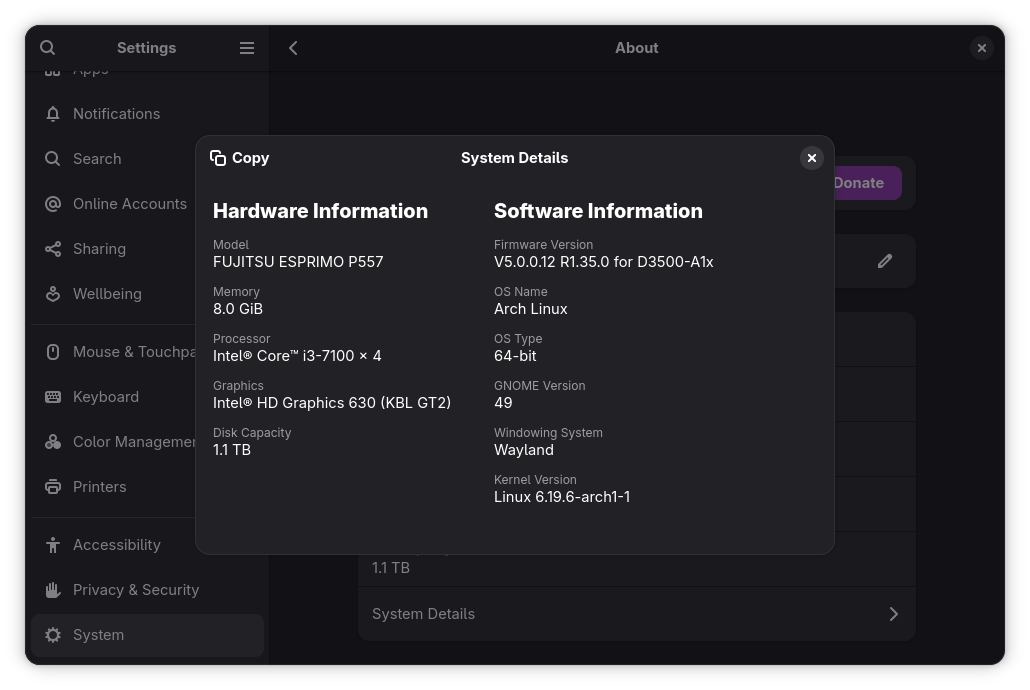
Task: Click the Printers icon in the sidebar
Action: pos(53,486)
